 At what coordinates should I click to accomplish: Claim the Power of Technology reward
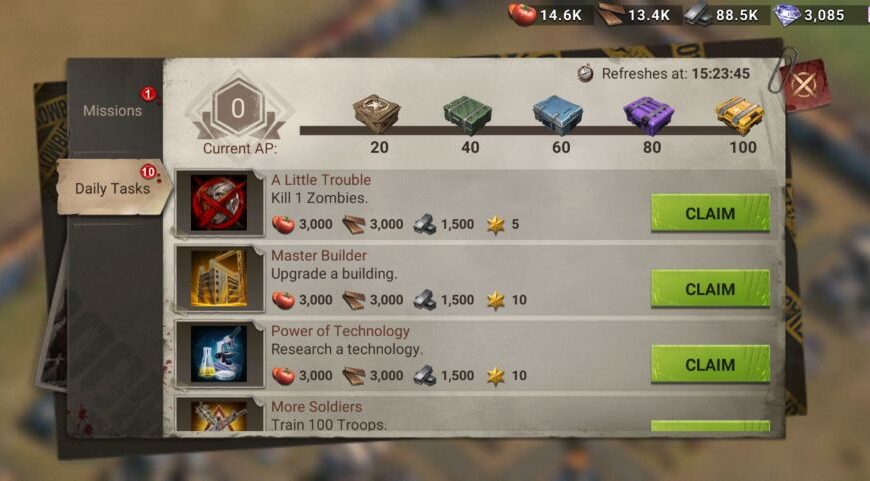click(710, 364)
